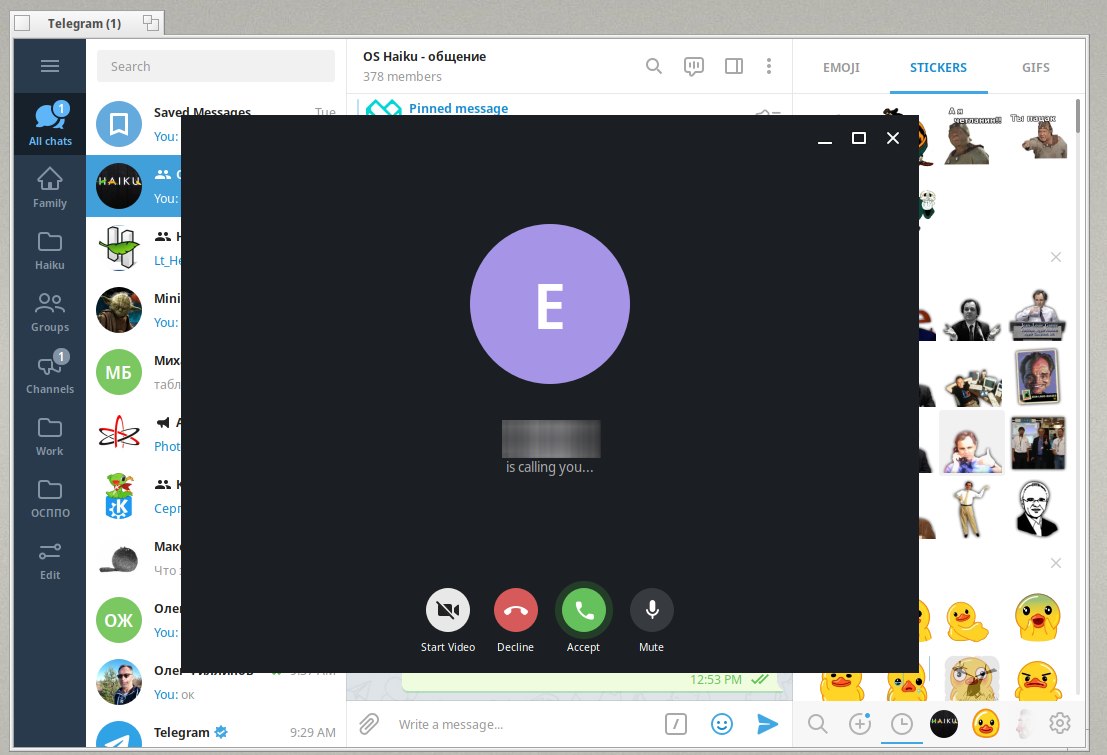Screen dimensions: 1107x755
Task: Switch to the GIFS tab
Action: pyautogui.click(x=1035, y=68)
